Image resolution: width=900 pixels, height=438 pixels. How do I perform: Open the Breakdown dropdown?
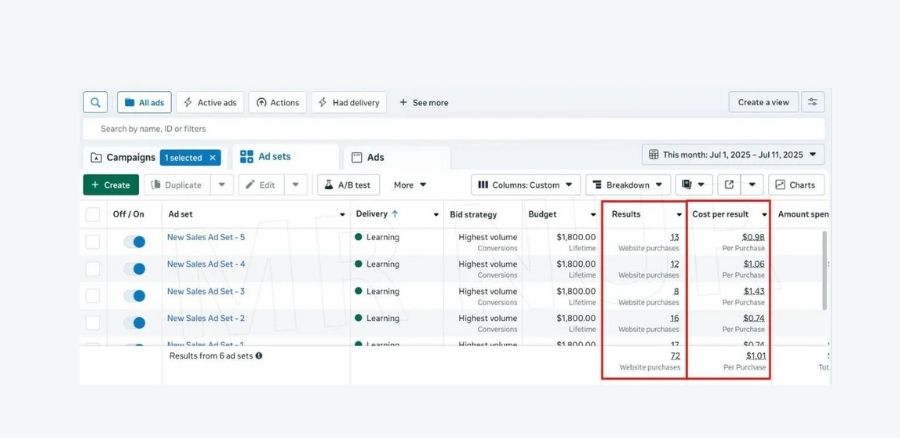(x=628, y=185)
